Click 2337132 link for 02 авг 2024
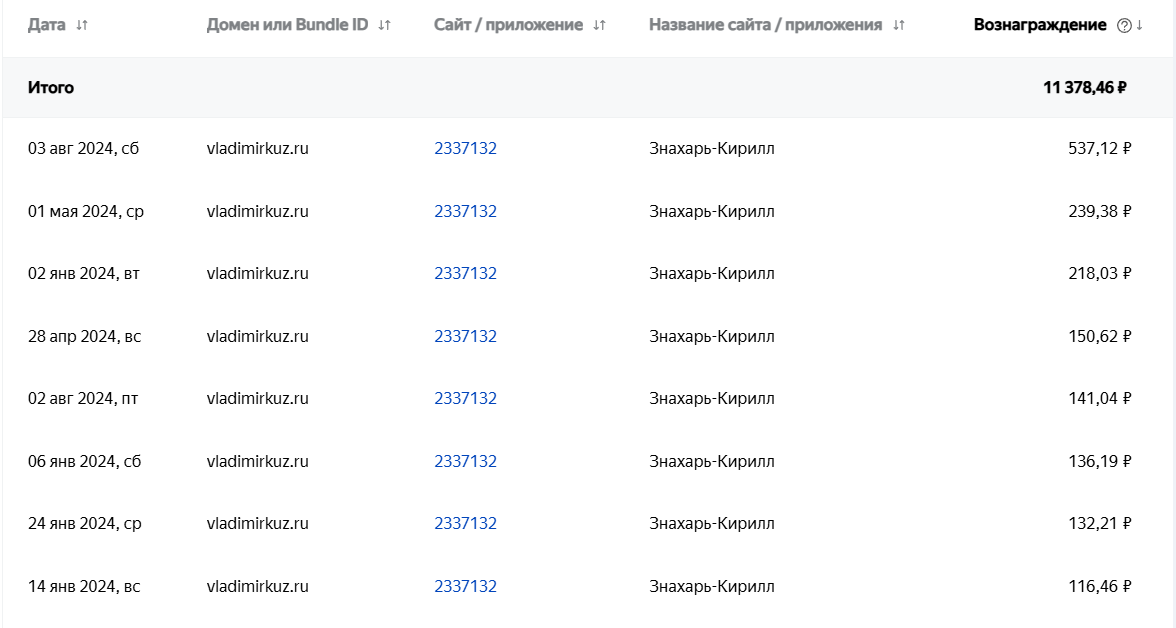Screen dimensions: 1176x628 465,398
